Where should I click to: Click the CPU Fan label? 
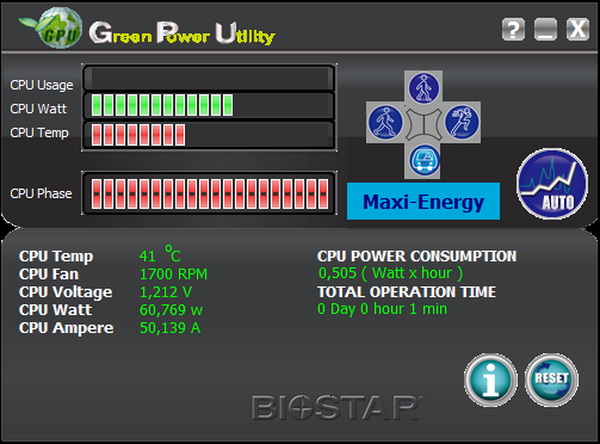click(x=49, y=274)
